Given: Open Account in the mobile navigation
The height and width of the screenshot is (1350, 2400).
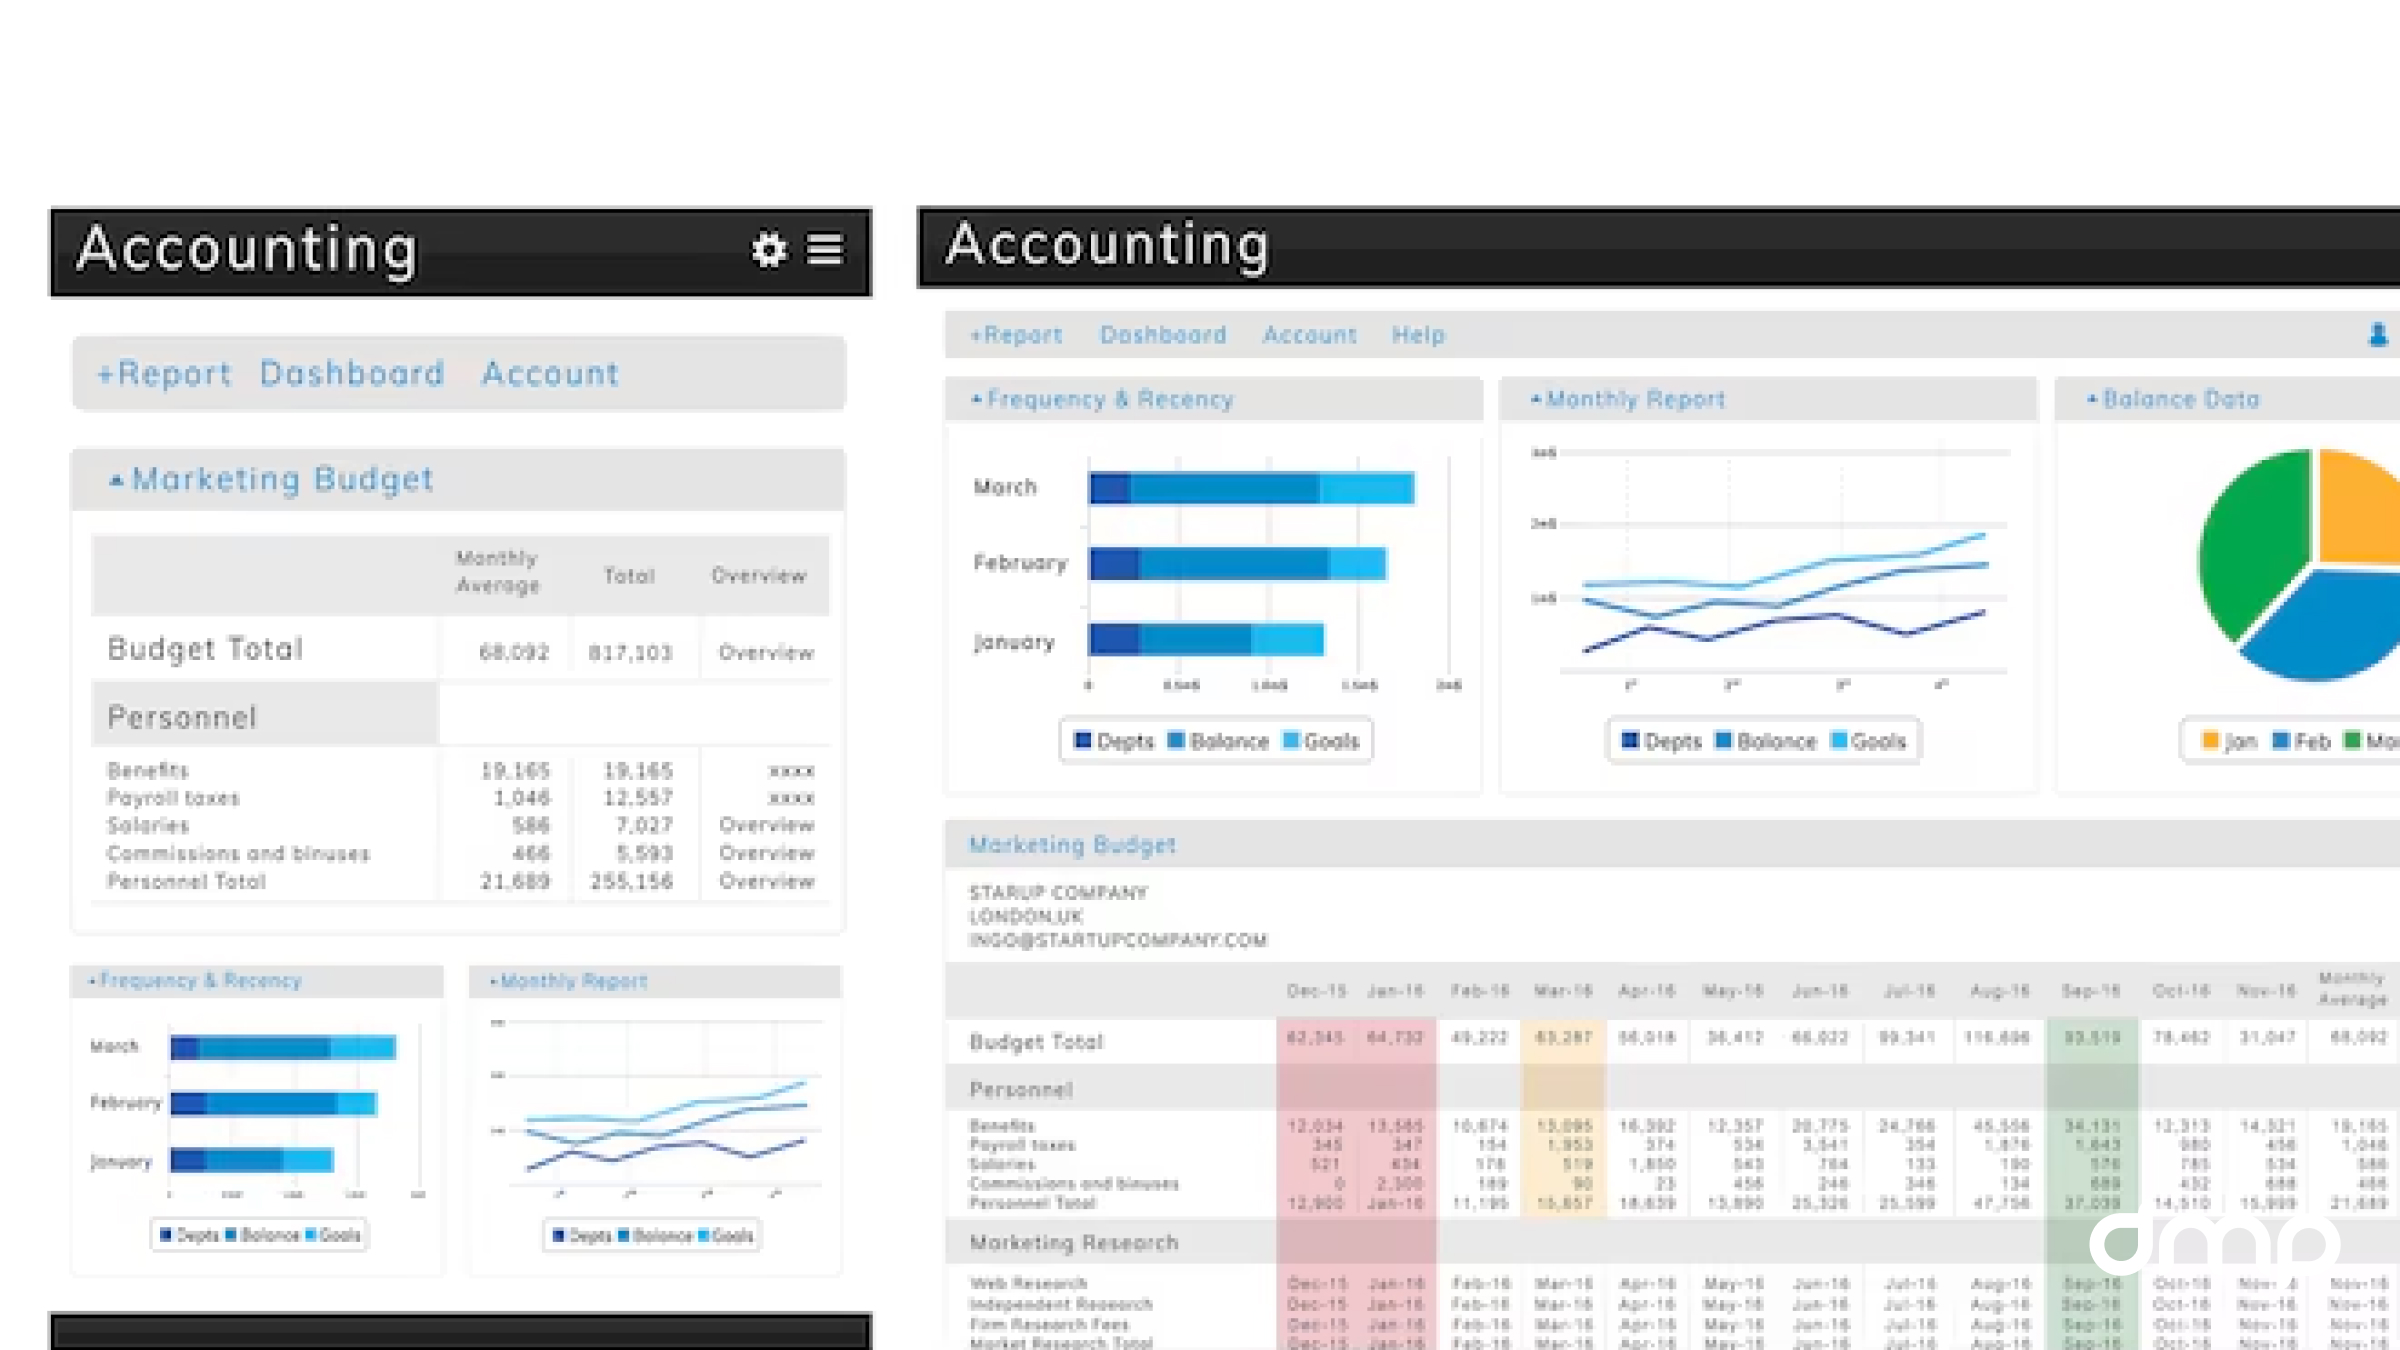Looking at the screenshot, I should (550, 374).
